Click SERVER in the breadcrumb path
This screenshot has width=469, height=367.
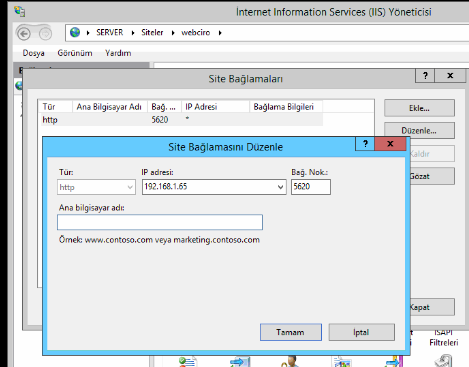110,32
